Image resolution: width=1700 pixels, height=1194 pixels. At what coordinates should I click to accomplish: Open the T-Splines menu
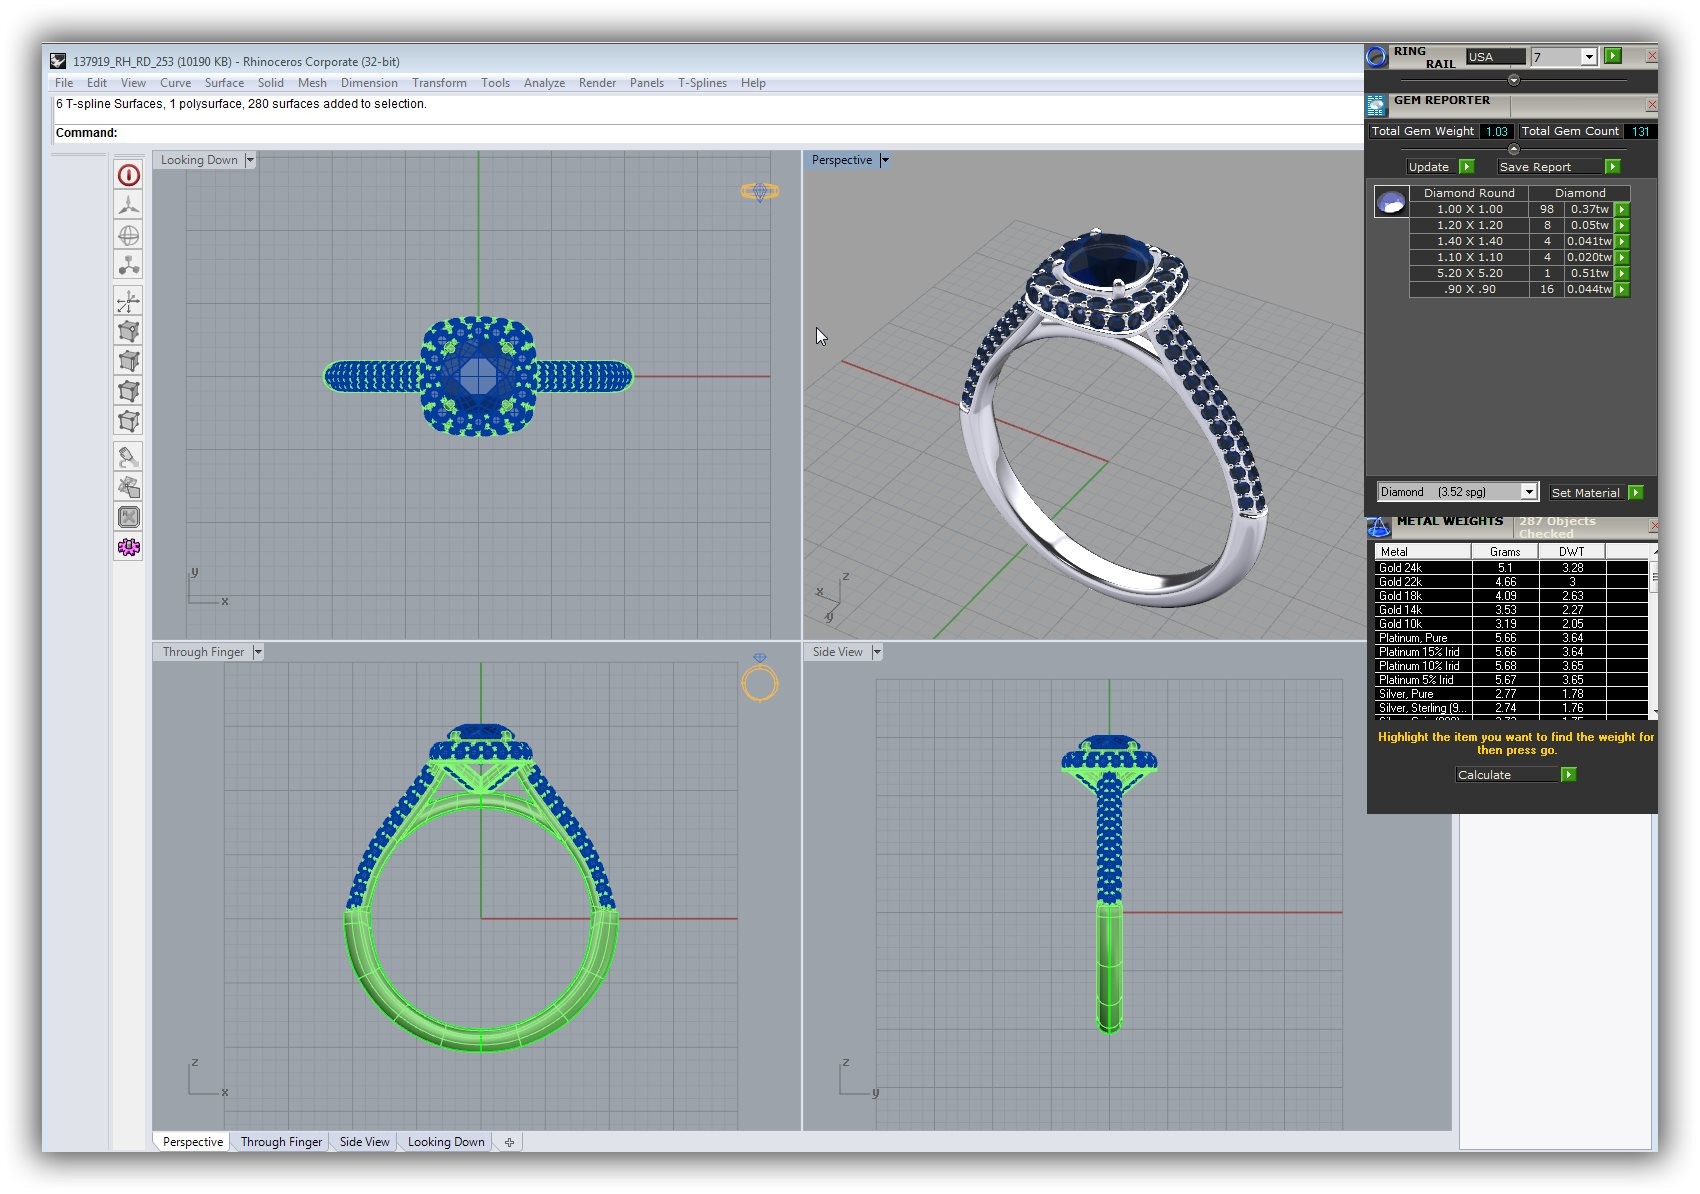(x=702, y=83)
